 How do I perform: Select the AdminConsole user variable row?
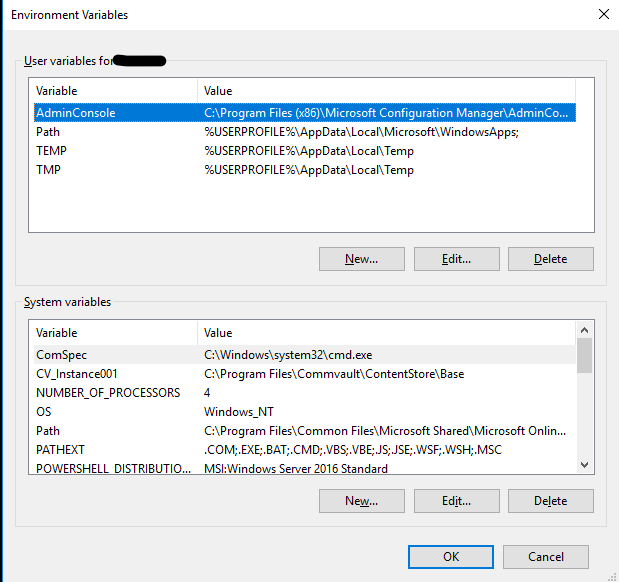[305, 113]
